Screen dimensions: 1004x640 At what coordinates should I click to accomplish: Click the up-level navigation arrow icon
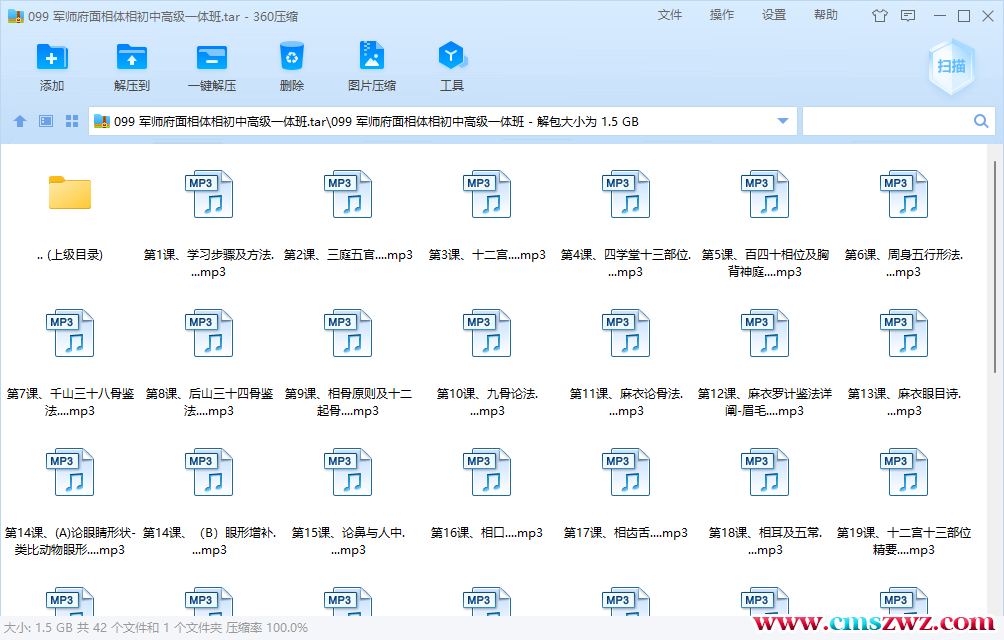point(20,120)
